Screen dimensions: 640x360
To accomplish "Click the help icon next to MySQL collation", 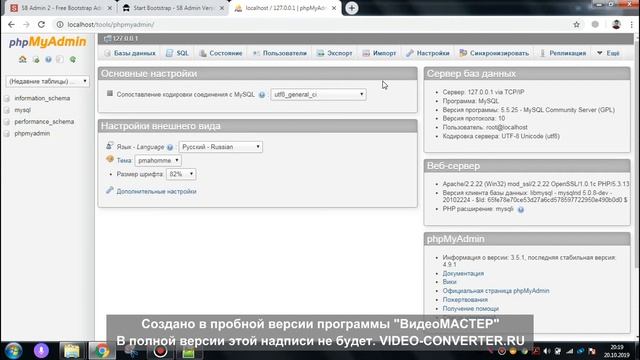I will point(262,95).
